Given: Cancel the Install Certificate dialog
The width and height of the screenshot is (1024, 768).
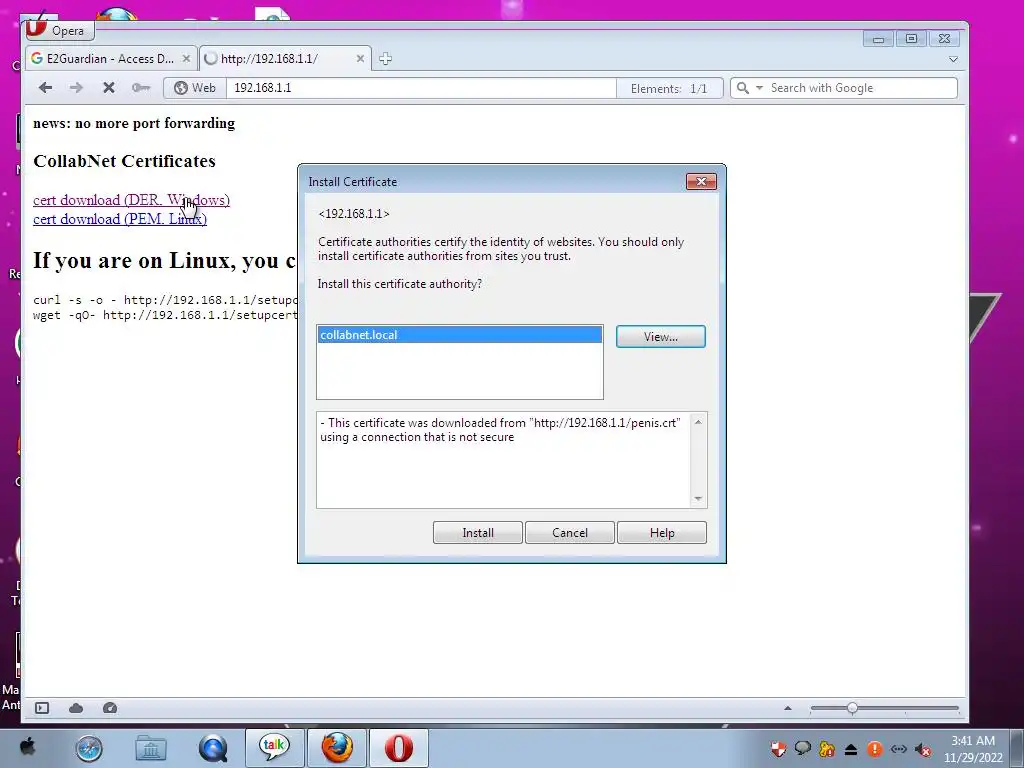Looking at the screenshot, I should click(x=569, y=532).
